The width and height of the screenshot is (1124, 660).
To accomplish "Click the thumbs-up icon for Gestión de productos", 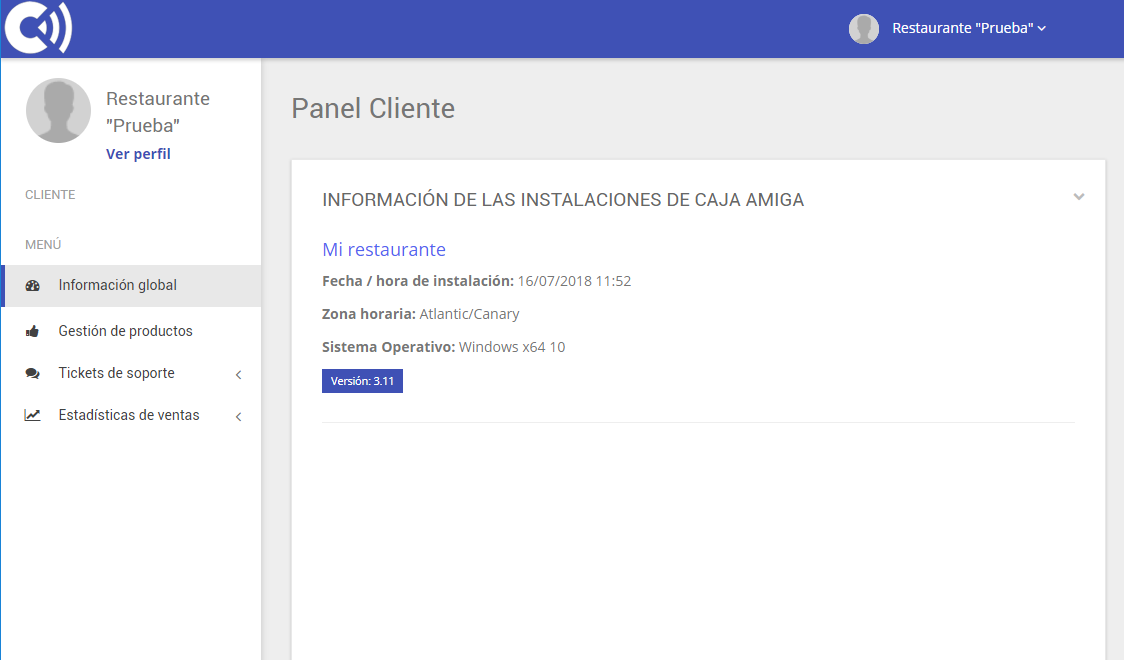I will coord(32,330).
